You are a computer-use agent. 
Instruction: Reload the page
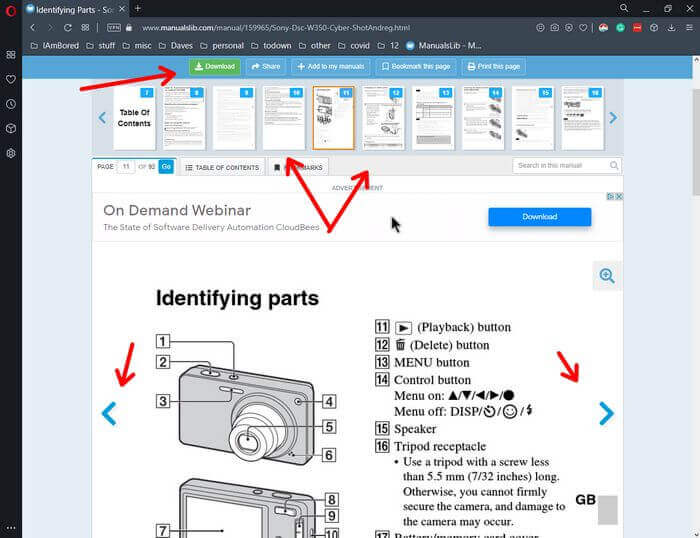[68, 28]
